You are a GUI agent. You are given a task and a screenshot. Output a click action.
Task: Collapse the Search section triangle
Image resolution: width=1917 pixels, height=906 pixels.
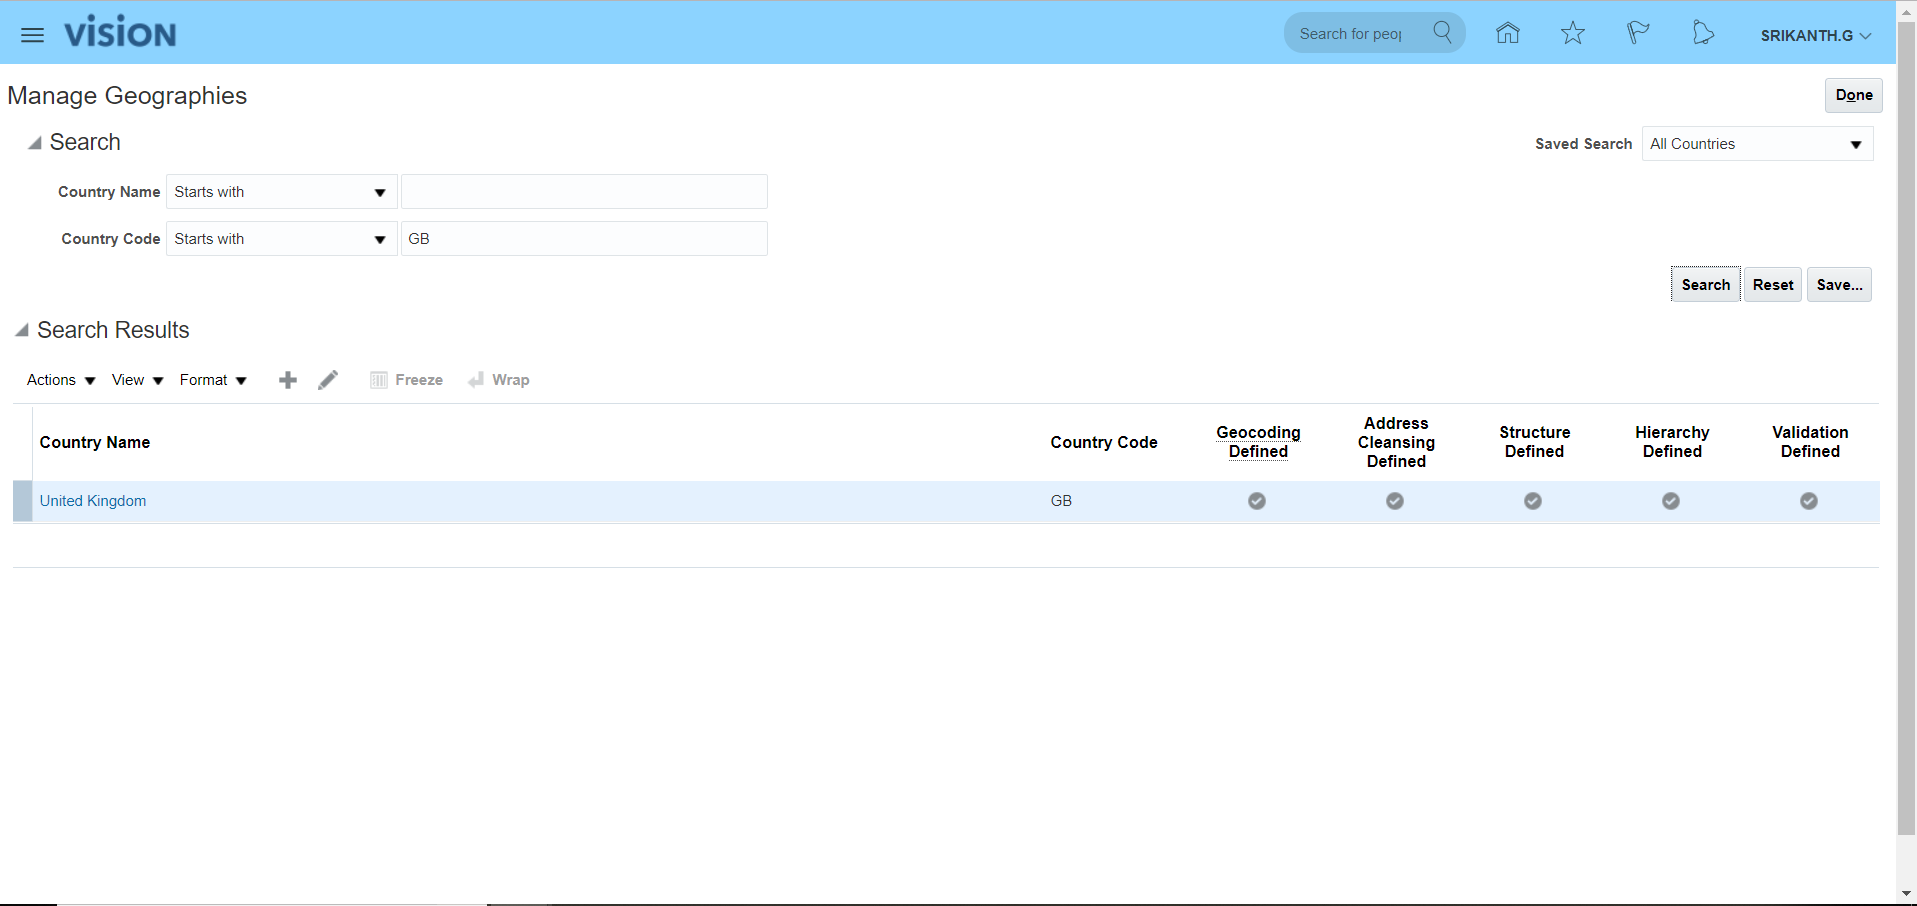35,143
